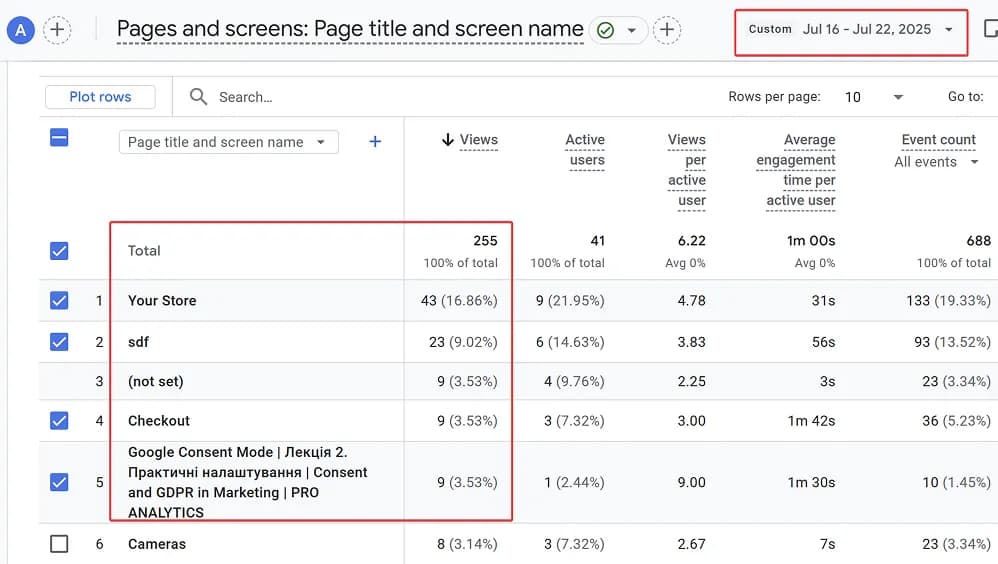This screenshot has width=998, height=564.
Task: Click Your Store event count '133 (19.33%)'
Action: coord(948,300)
